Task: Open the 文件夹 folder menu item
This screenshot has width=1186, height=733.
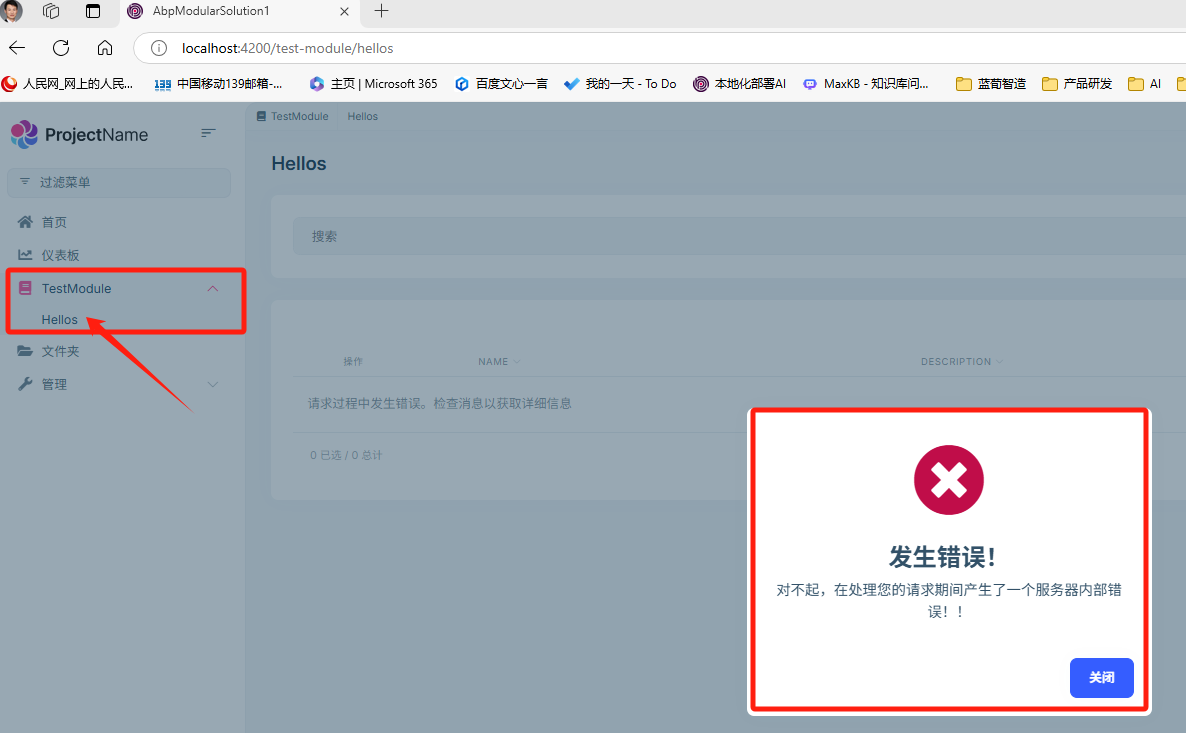Action: pos(60,351)
